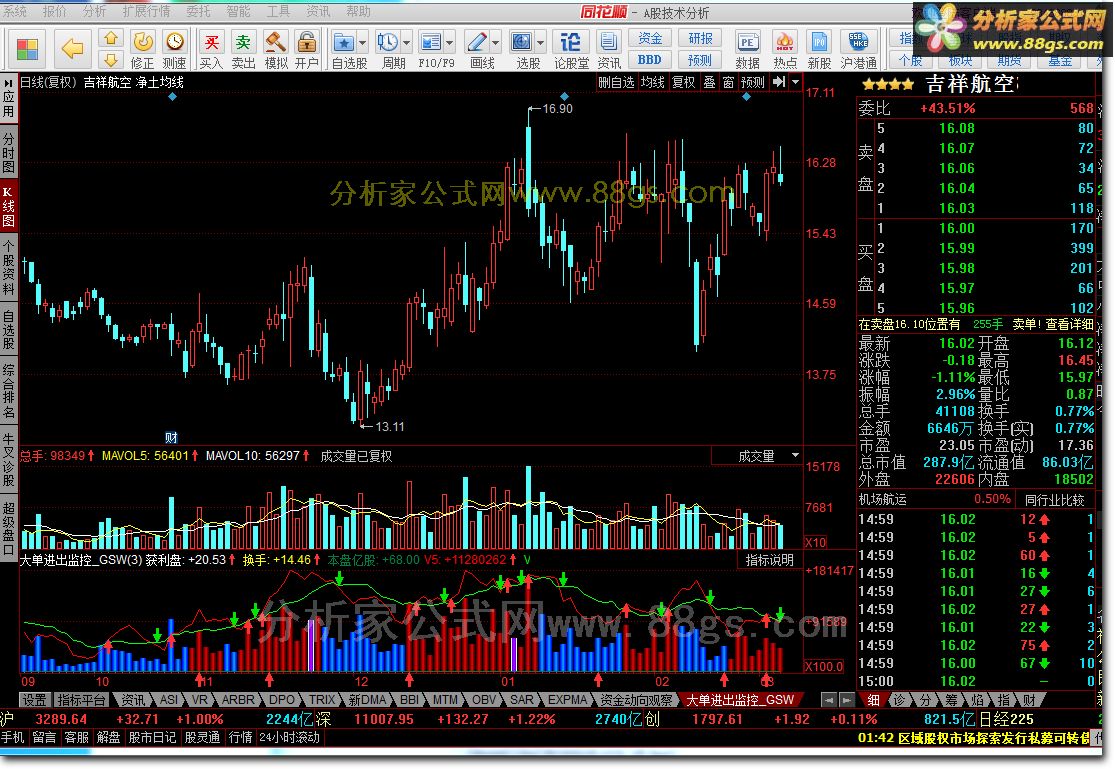Open the 测速 speed test tool
The height and width of the screenshot is (769, 1115).
click(x=174, y=49)
